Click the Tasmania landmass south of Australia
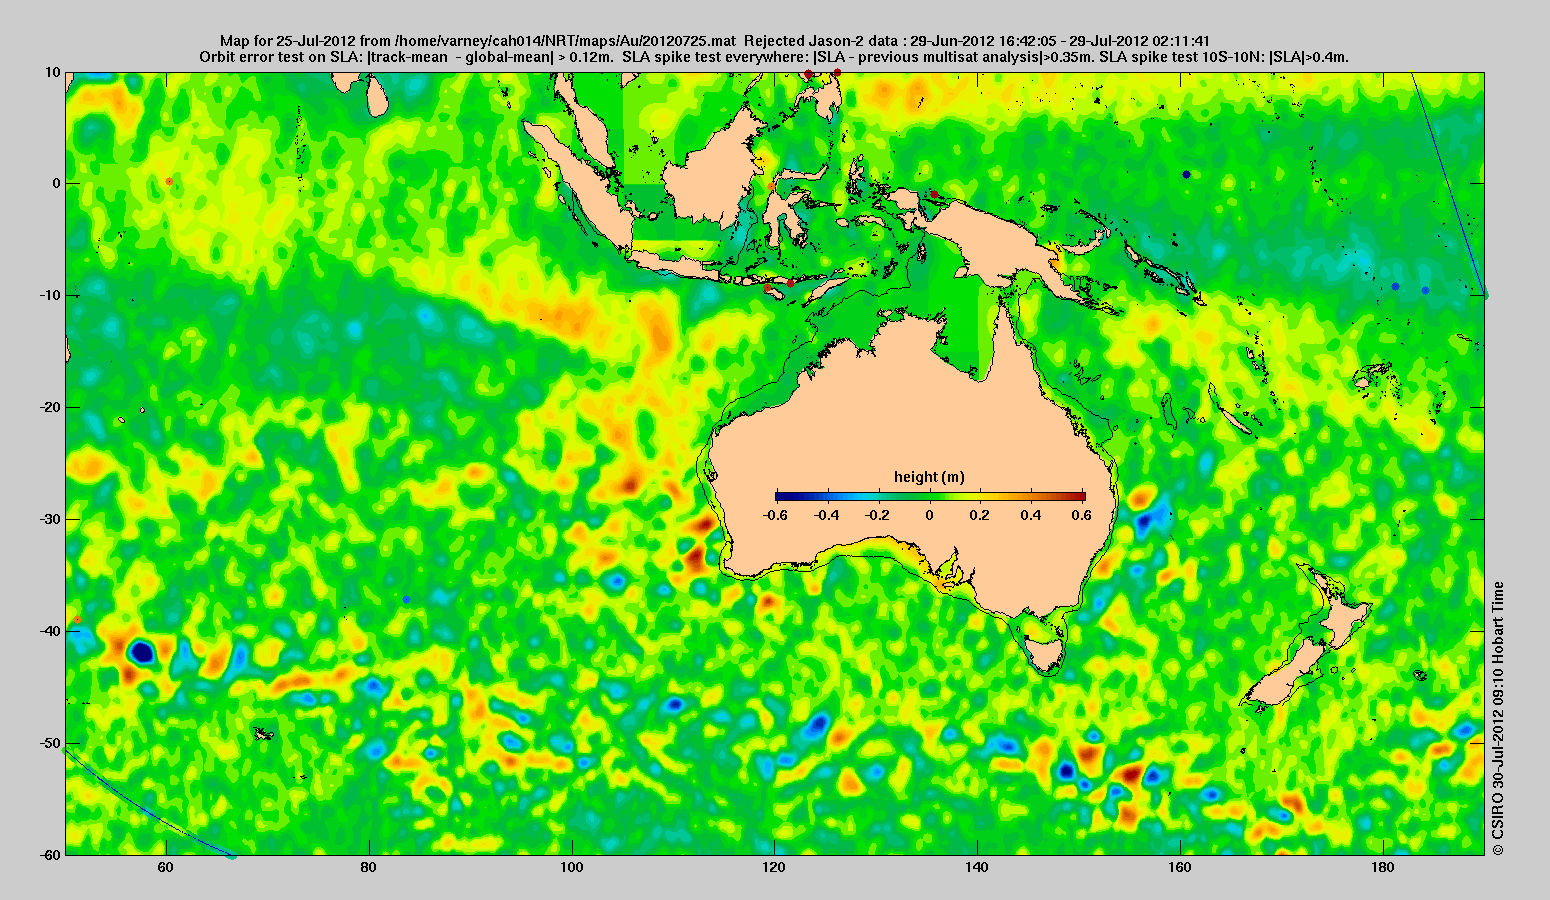Image resolution: width=1550 pixels, height=900 pixels. click(x=1046, y=655)
